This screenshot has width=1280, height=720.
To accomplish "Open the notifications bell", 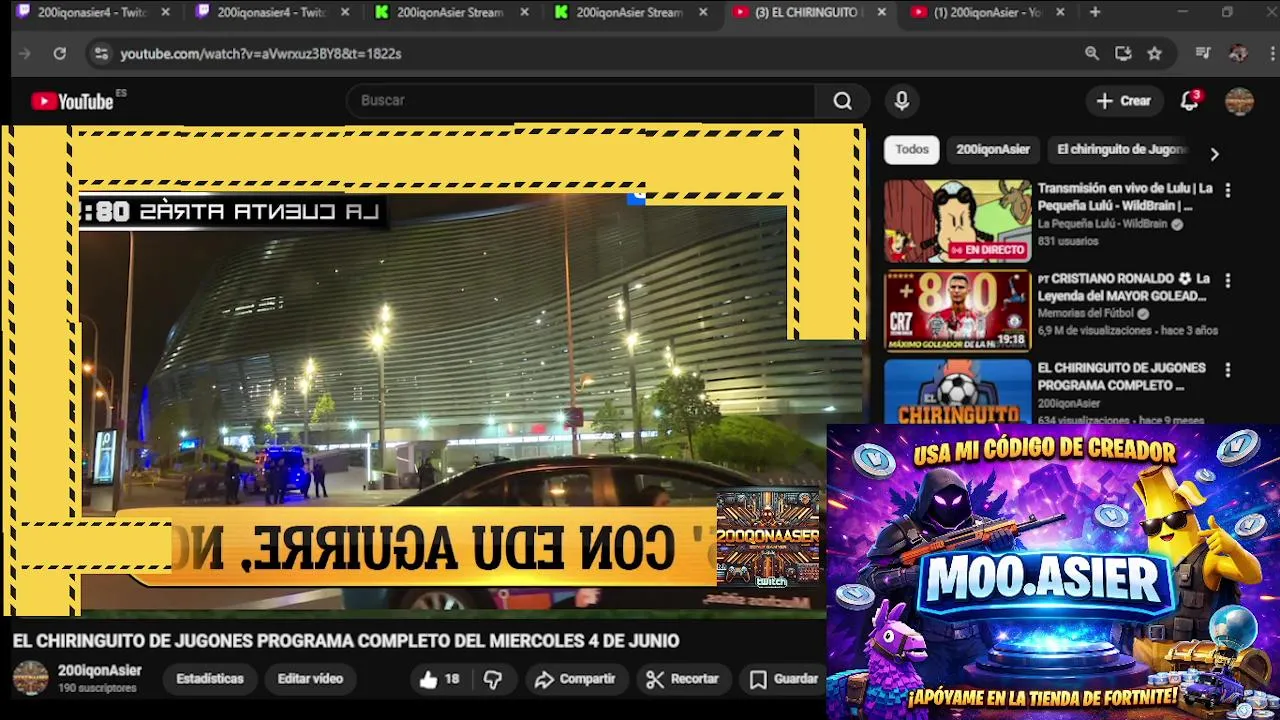I will 1190,101.
